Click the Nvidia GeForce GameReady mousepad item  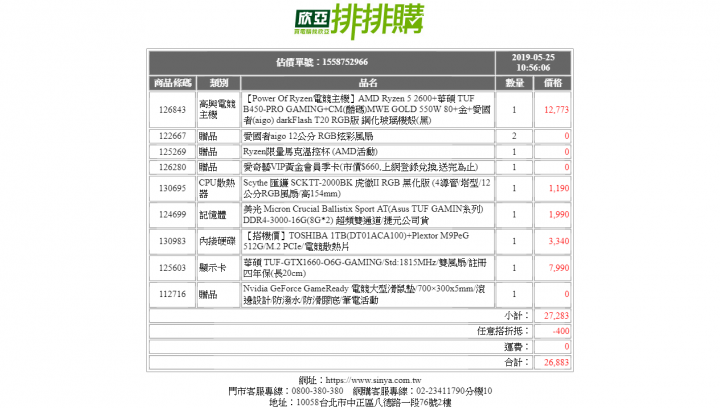tap(364, 294)
